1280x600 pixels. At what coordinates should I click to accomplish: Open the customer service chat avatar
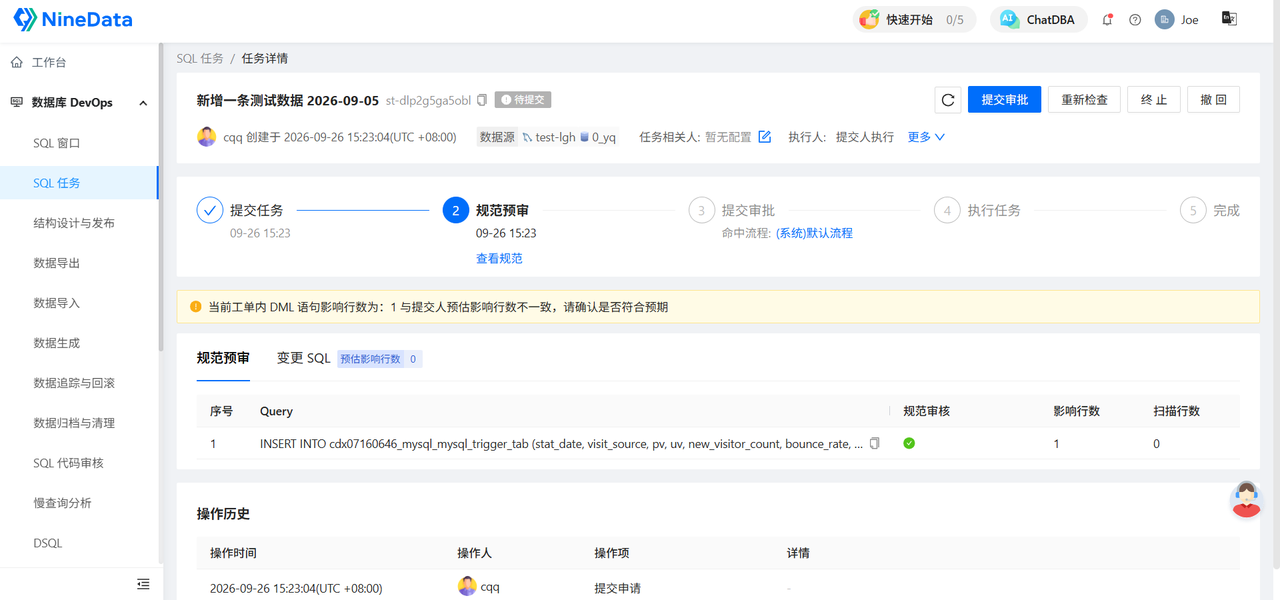1246,499
